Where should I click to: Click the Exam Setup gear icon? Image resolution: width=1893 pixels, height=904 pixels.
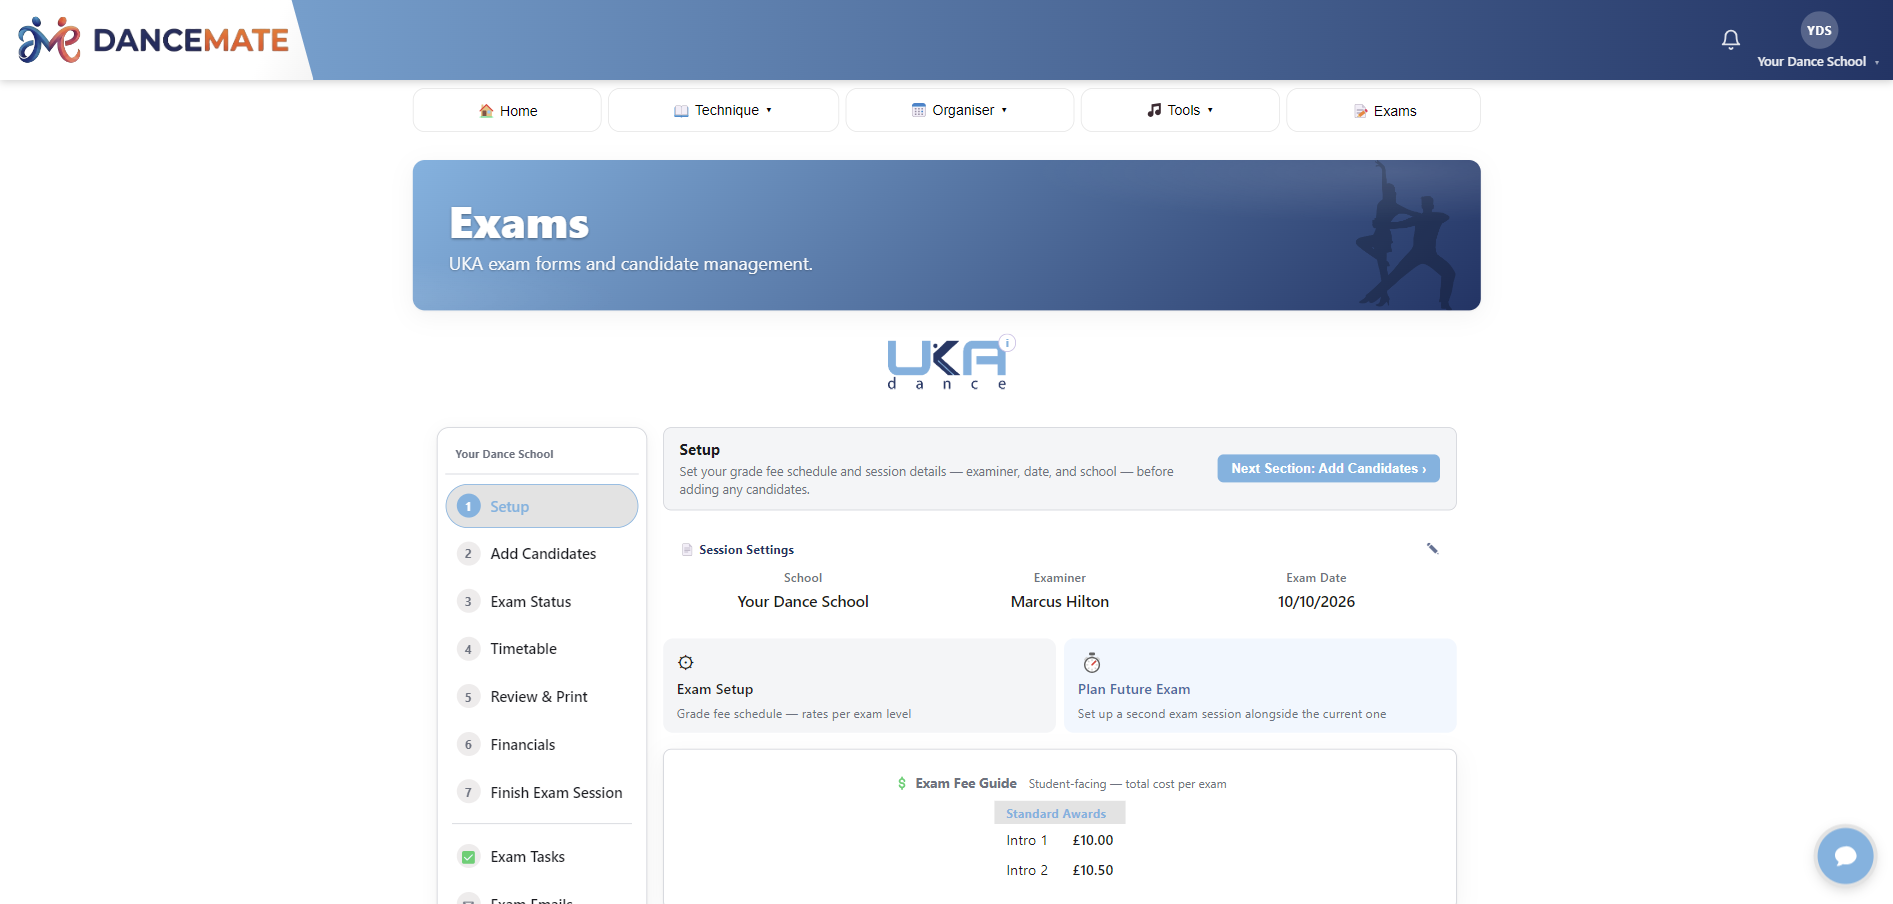[x=686, y=663]
